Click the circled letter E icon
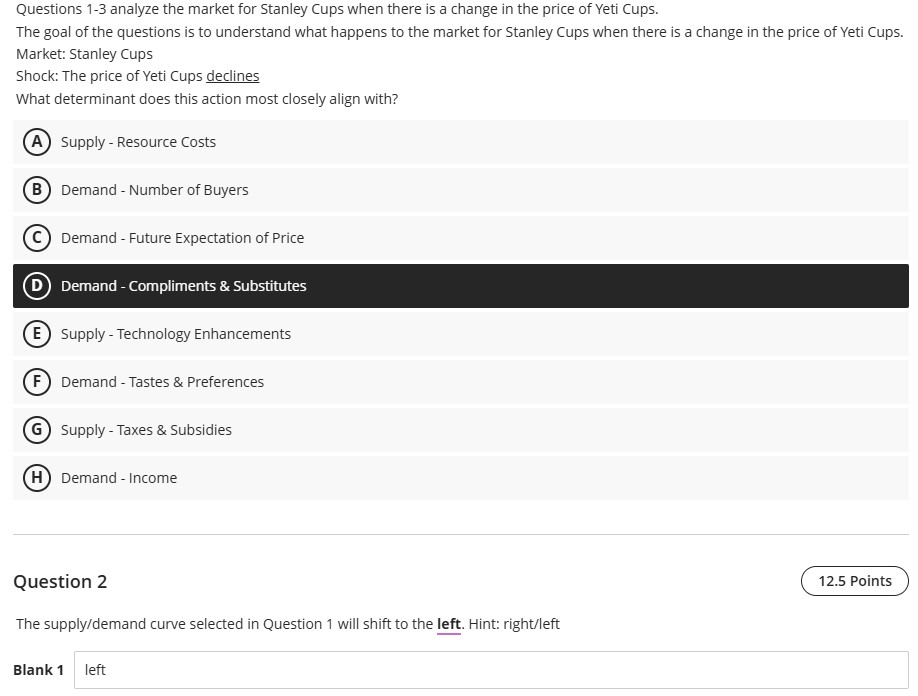This screenshot has width=918, height=696. point(37,333)
